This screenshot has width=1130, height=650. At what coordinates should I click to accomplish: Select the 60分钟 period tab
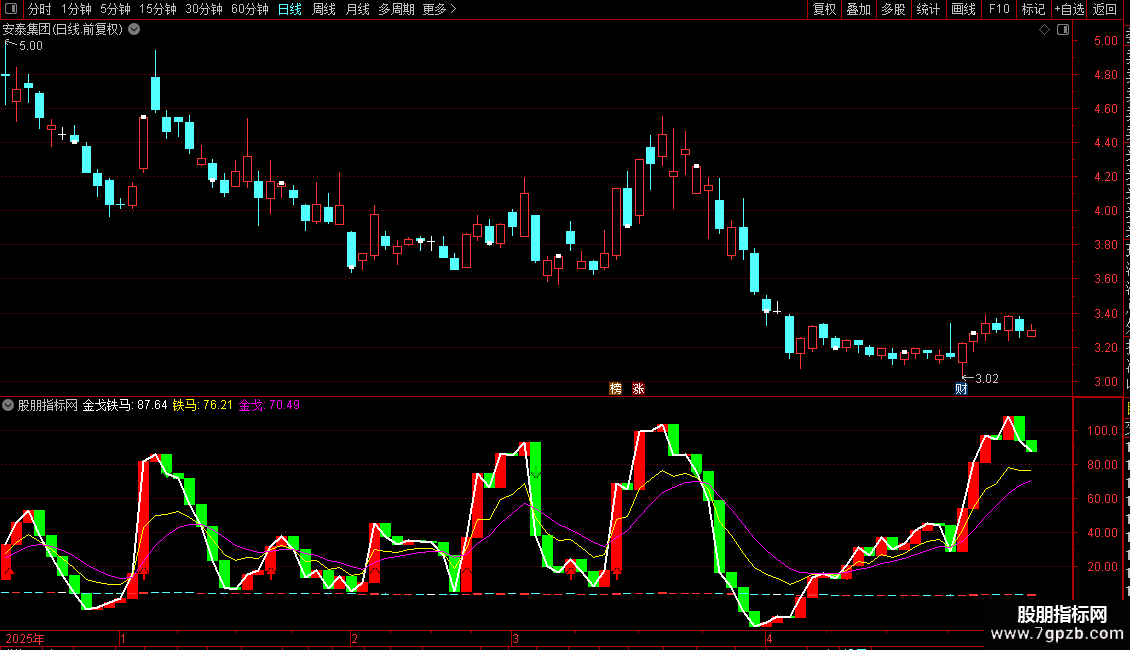tap(249, 9)
